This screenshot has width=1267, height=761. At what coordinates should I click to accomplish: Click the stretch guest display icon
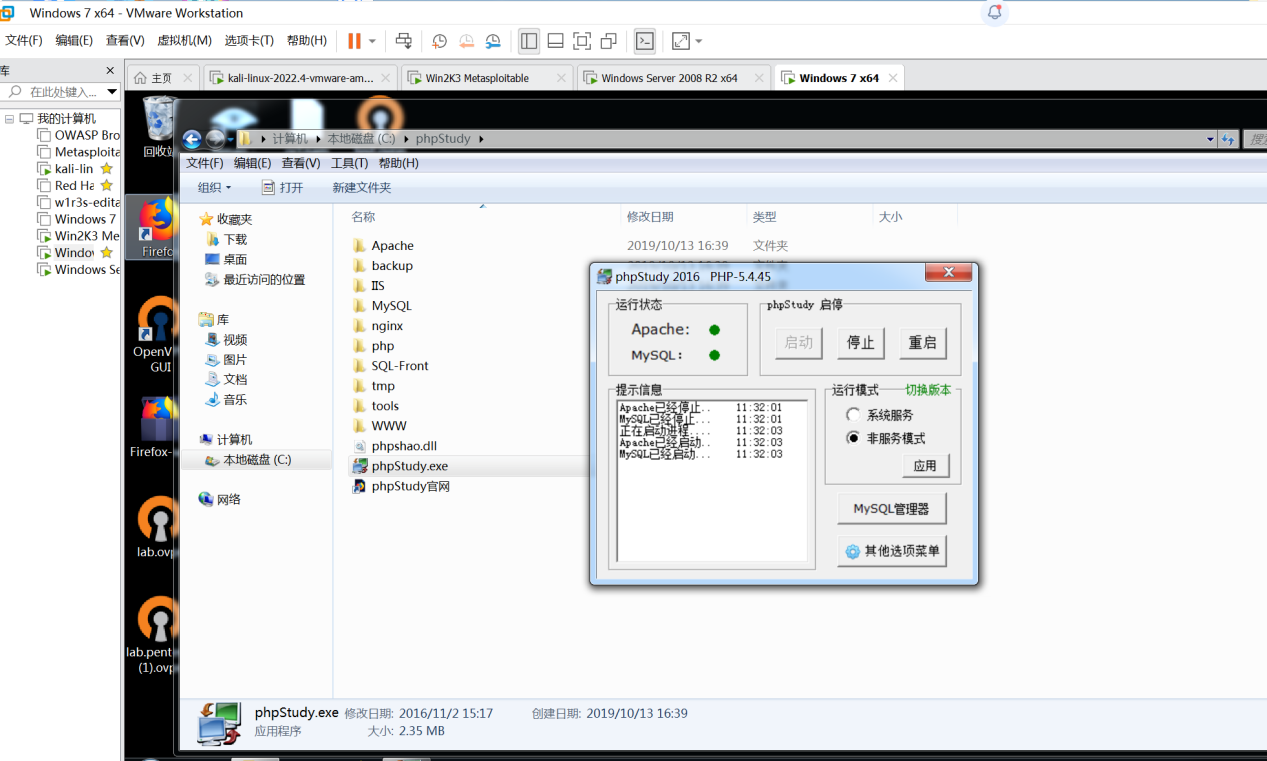click(681, 41)
